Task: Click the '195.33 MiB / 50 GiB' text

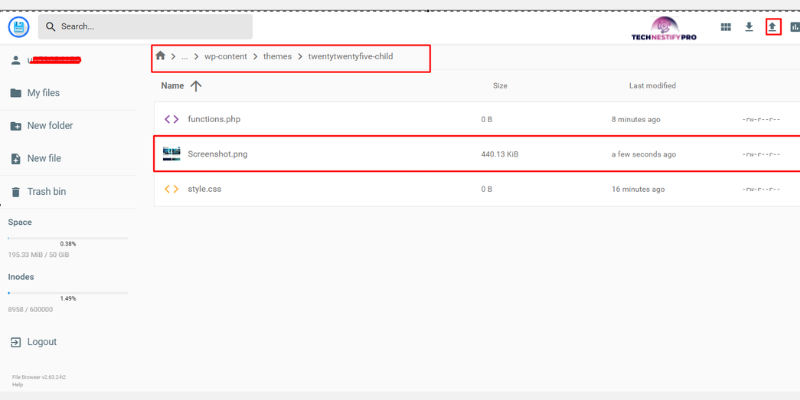Action: 39,255
